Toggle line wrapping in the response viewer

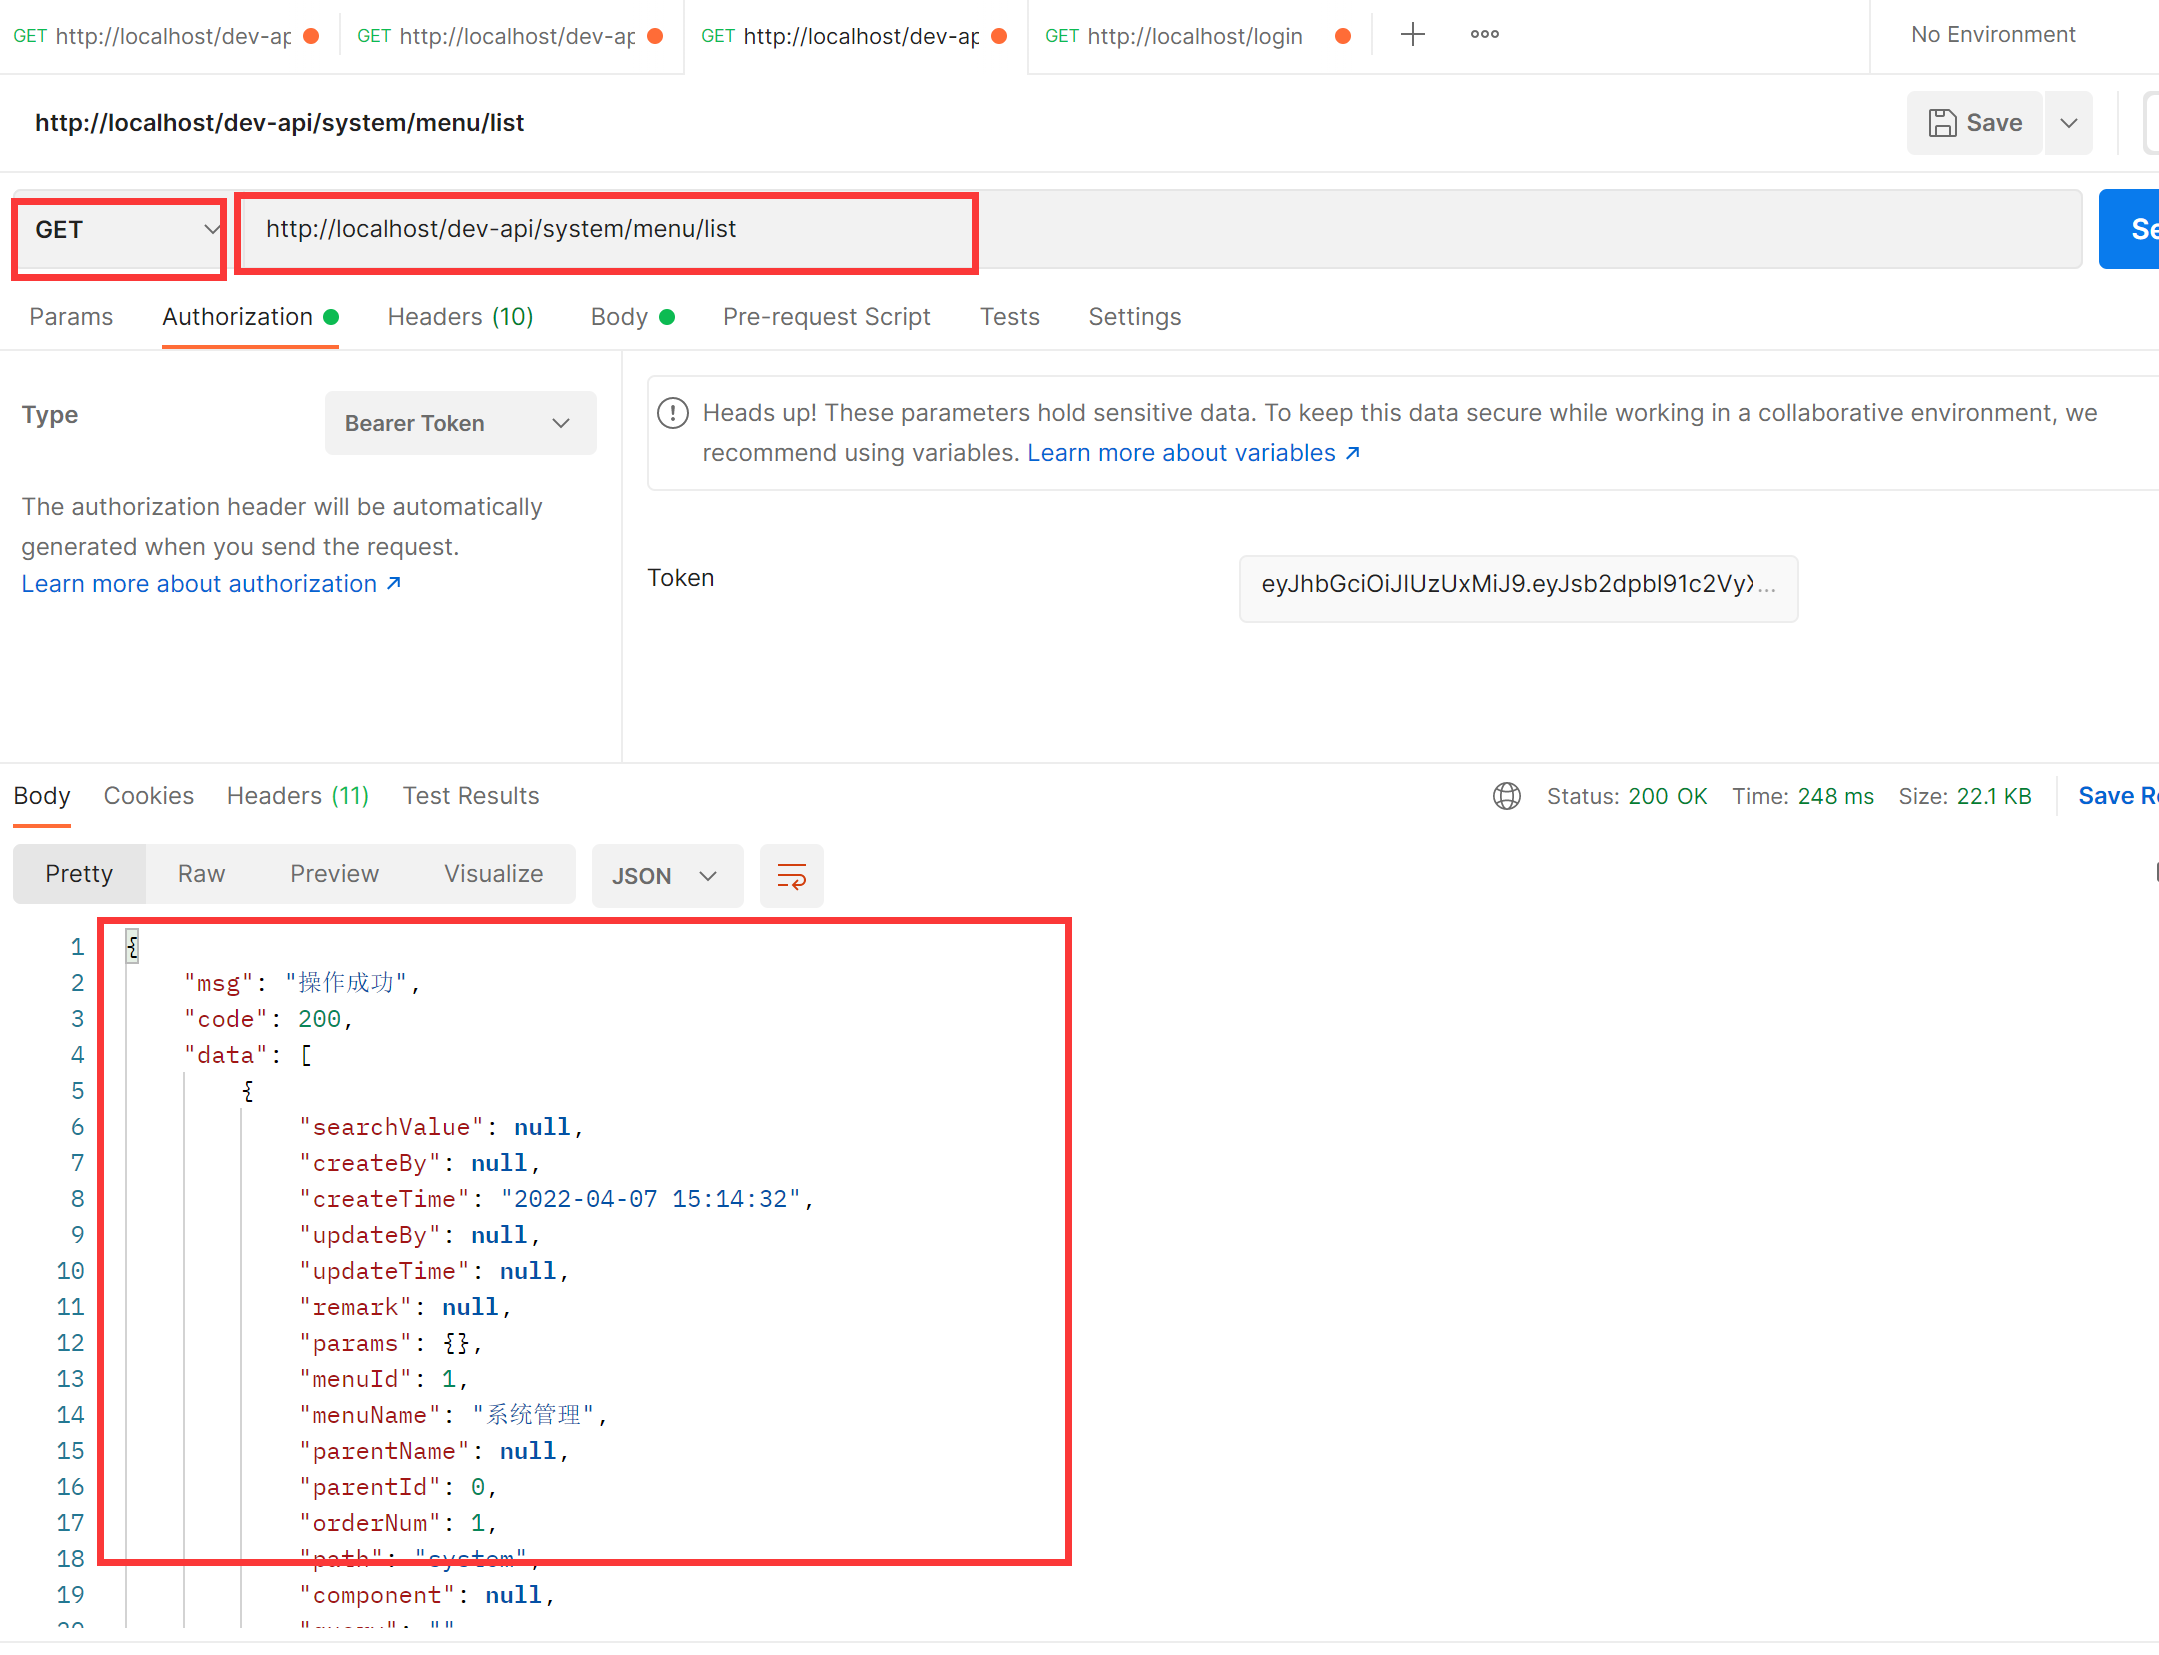(791, 875)
